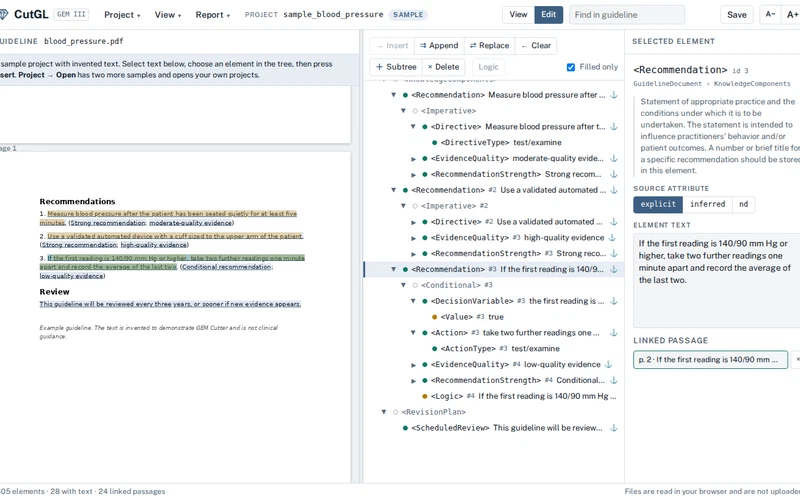Click anchor icon beside ScheduledReview row
Screen dimensions: 800x500
614,428
